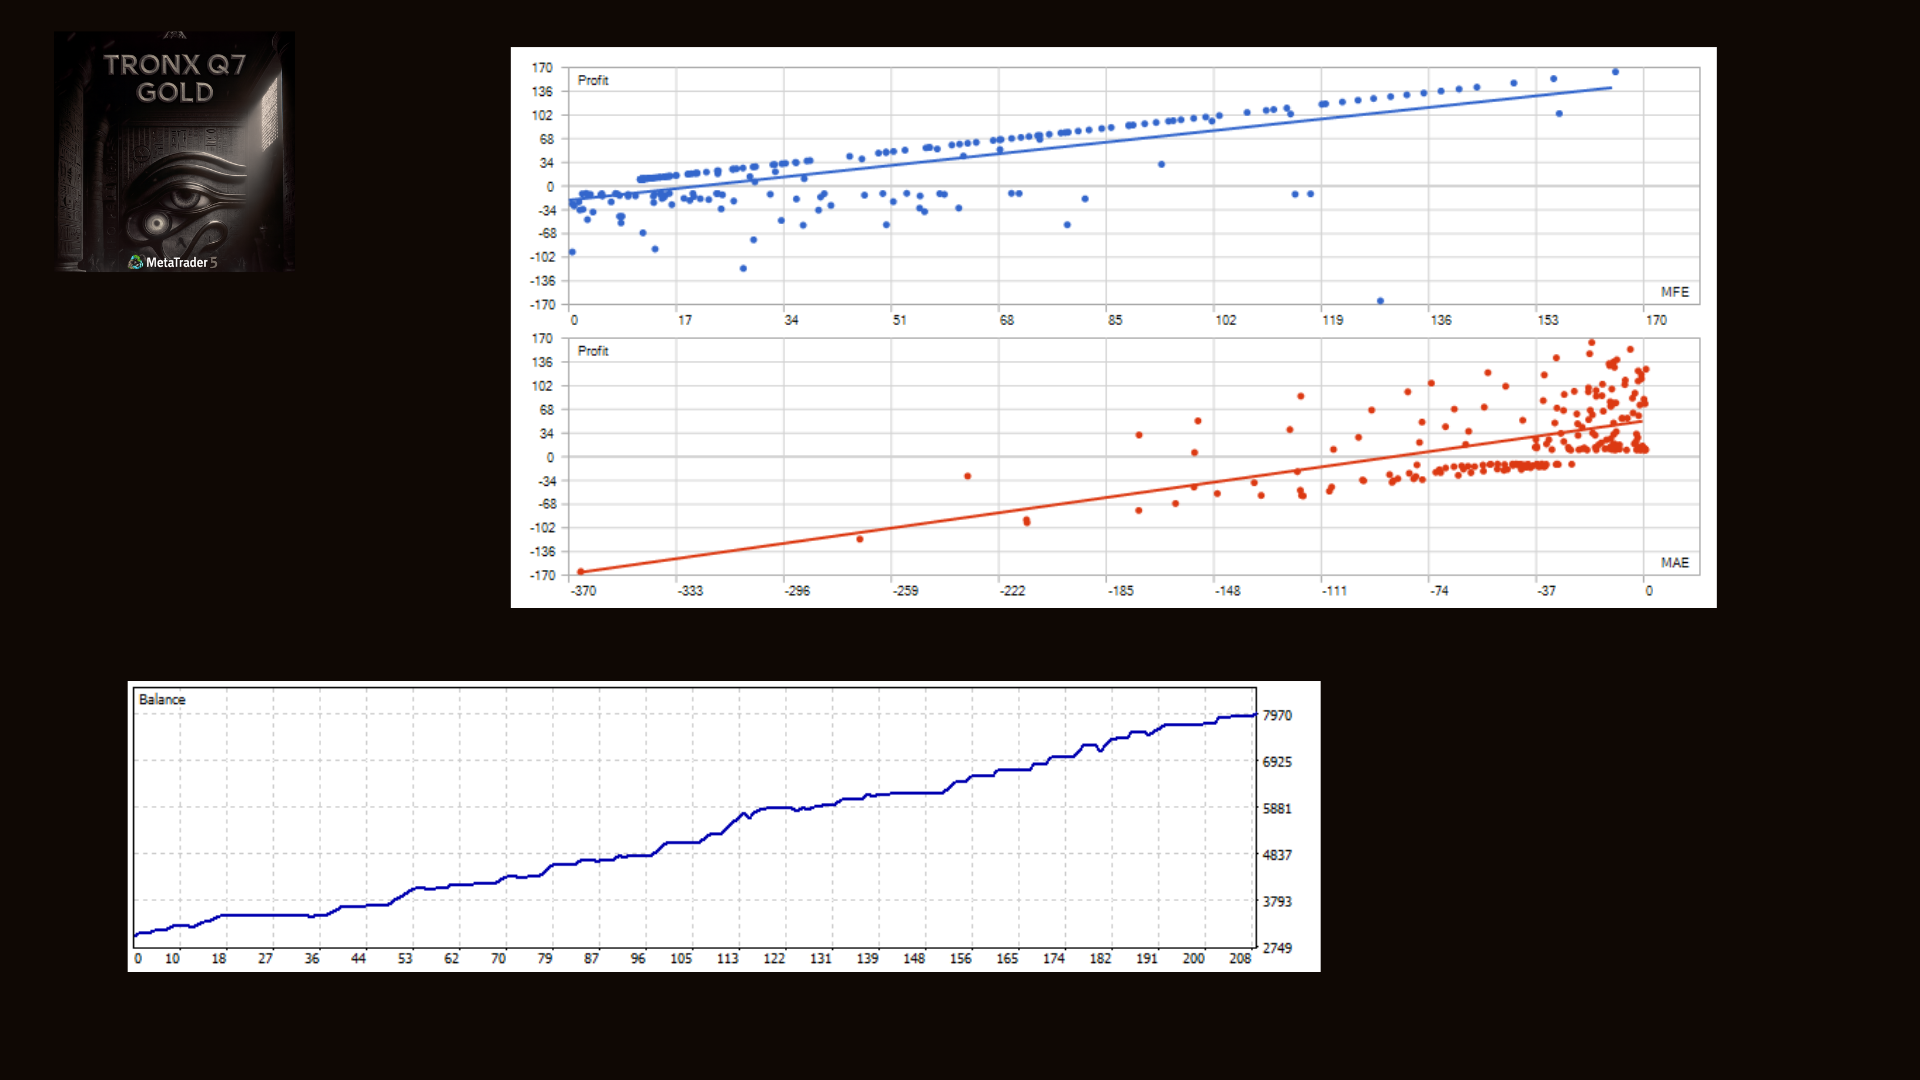The image size is (1920, 1080).
Task: Click the 208 label on the balance x-axis
Action: tap(1240, 958)
